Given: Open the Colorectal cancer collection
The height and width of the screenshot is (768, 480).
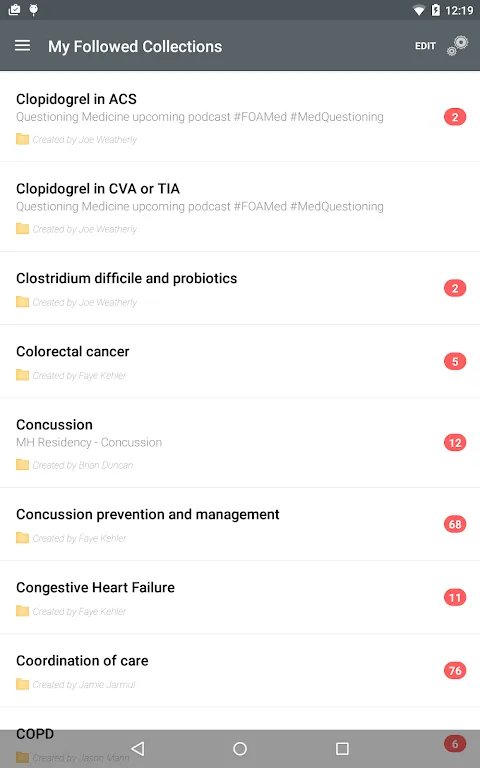Looking at the screenshot, I should pos(240,361).
